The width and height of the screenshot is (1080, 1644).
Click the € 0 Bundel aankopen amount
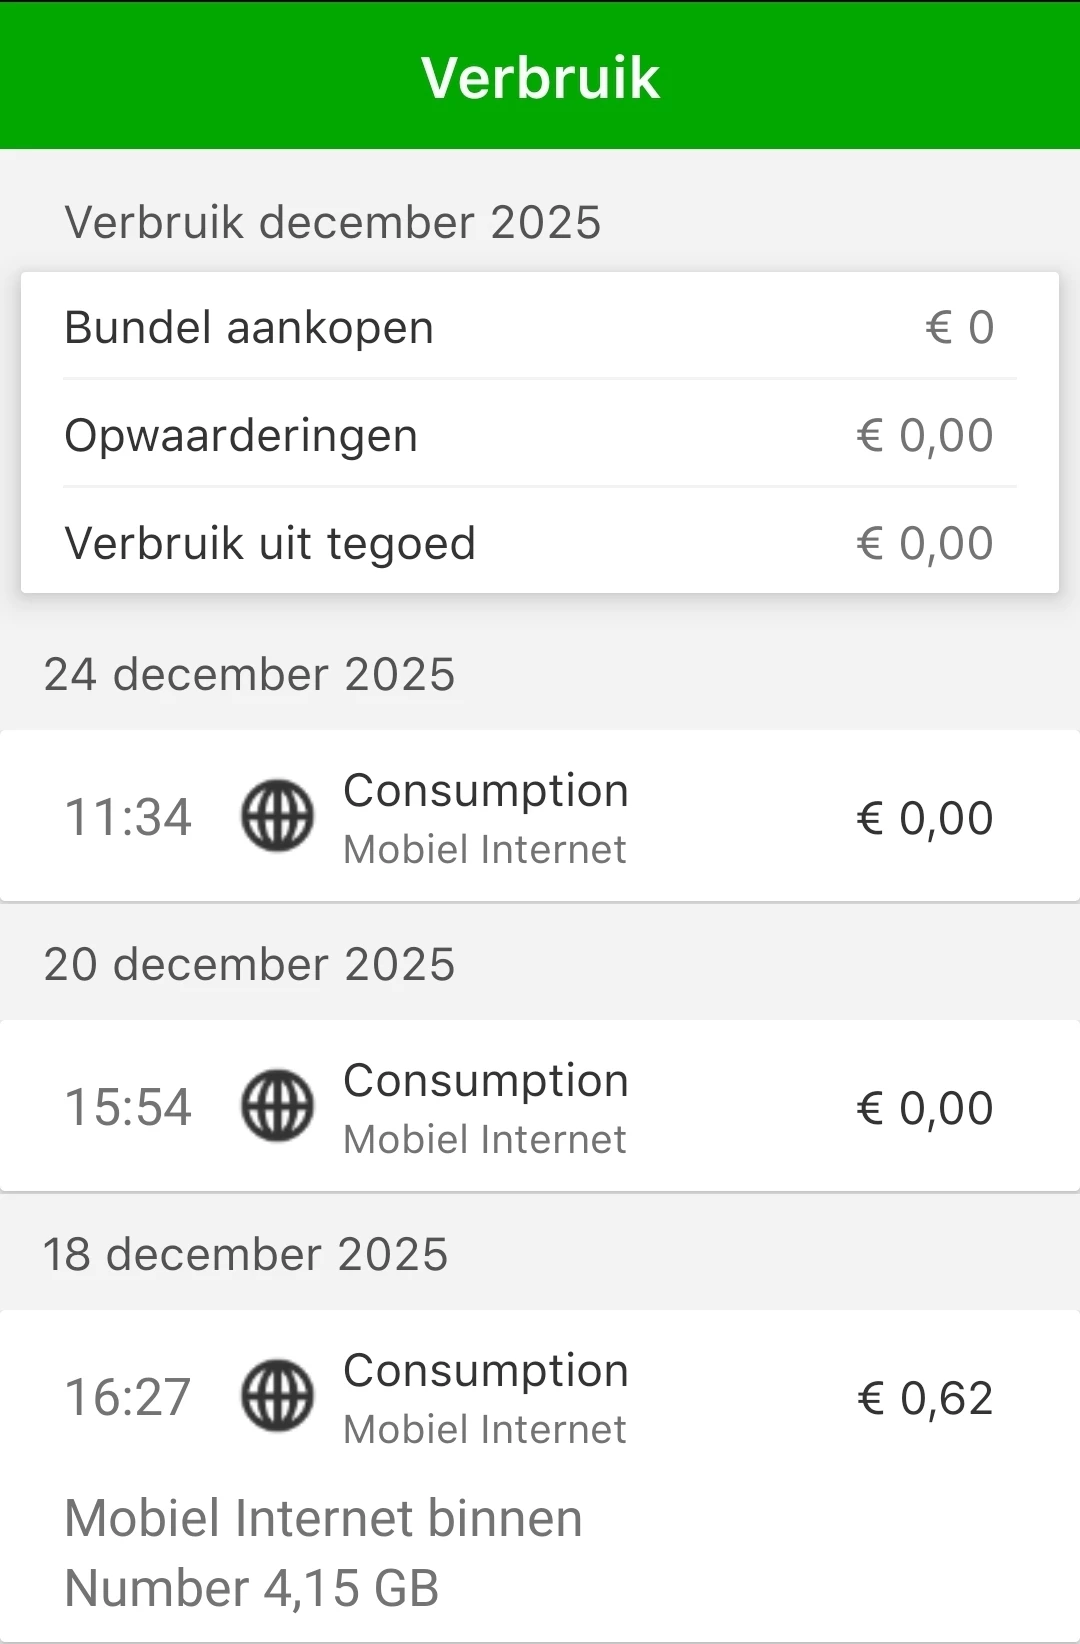(x=959, y=327)
